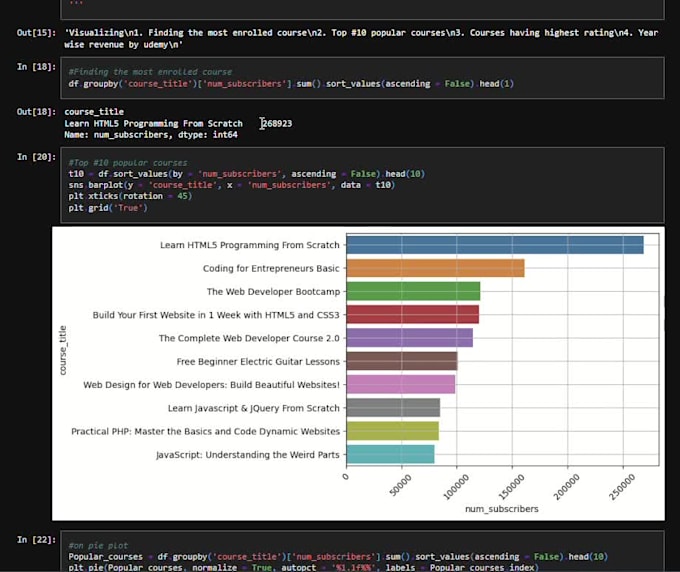Click the num_subscribers x-axis label
This screenshot has width=680, height=572.
501,509
